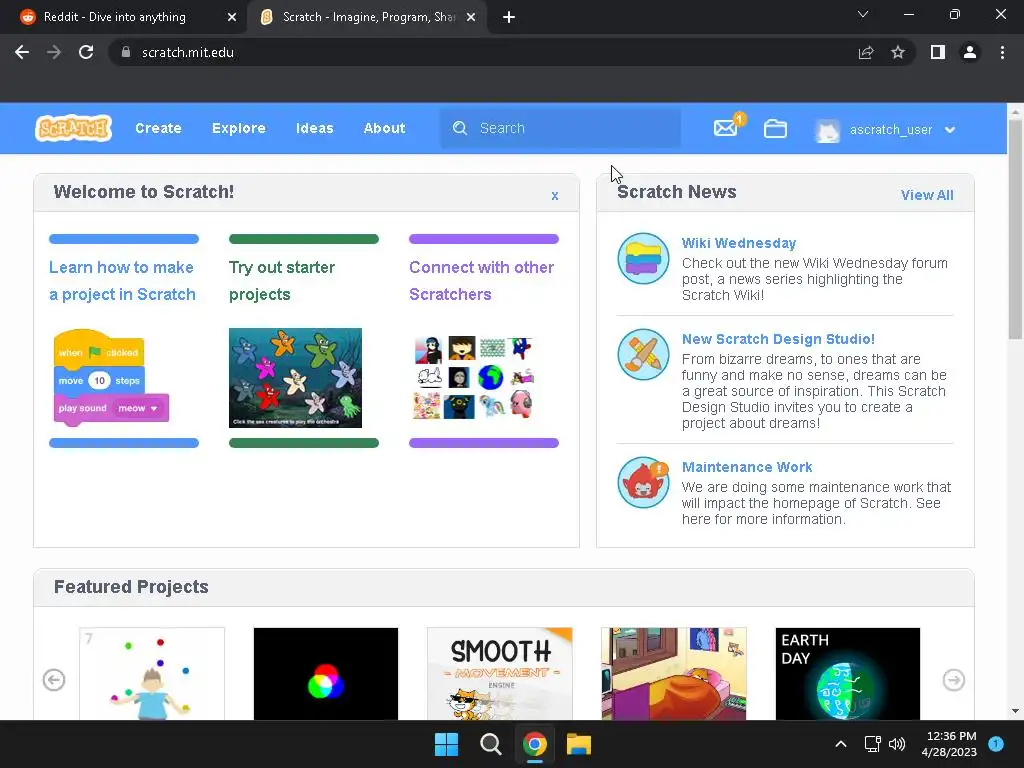Open the taskbar clock and date
Viewport: 1024px width, 768px height.
click(x=951, y=744)
